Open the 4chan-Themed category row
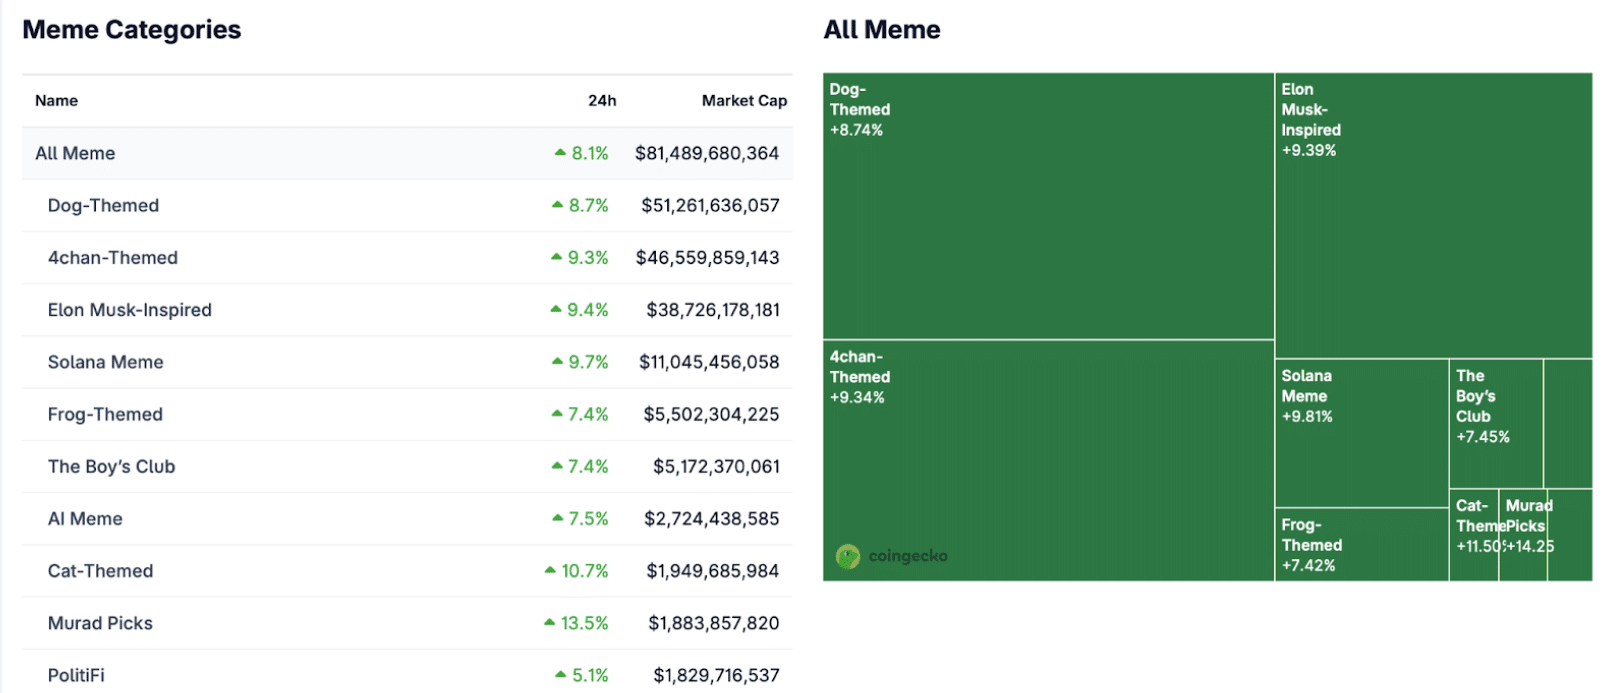The image size is (1607, 693). (x=112, y=257)
